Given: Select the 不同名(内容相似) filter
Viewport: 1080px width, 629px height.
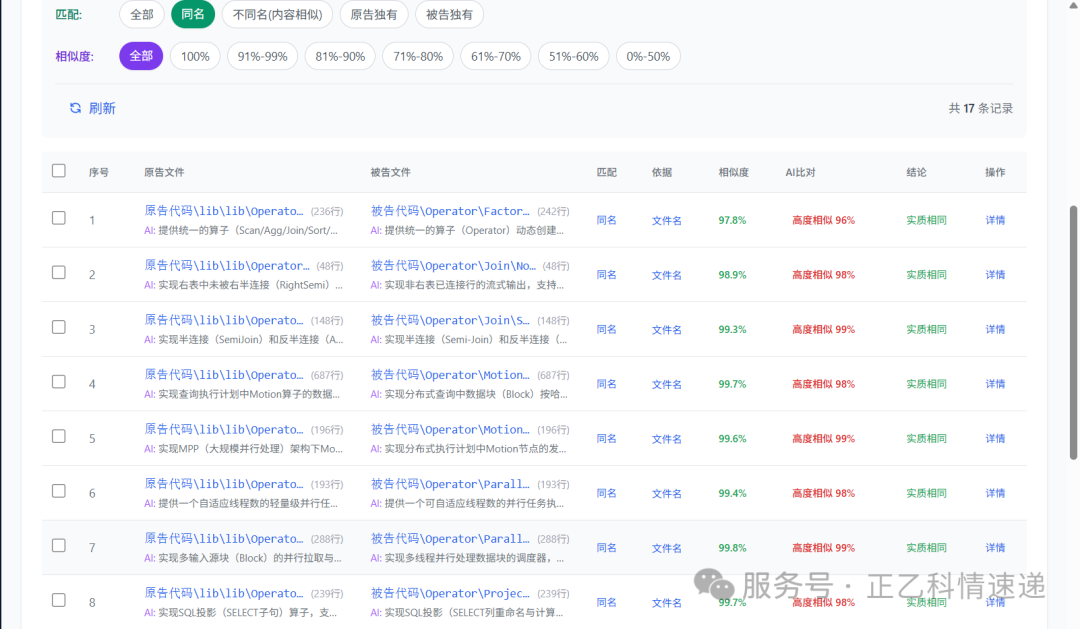Looking at the screenshot, I should click(x=277, y=15).
